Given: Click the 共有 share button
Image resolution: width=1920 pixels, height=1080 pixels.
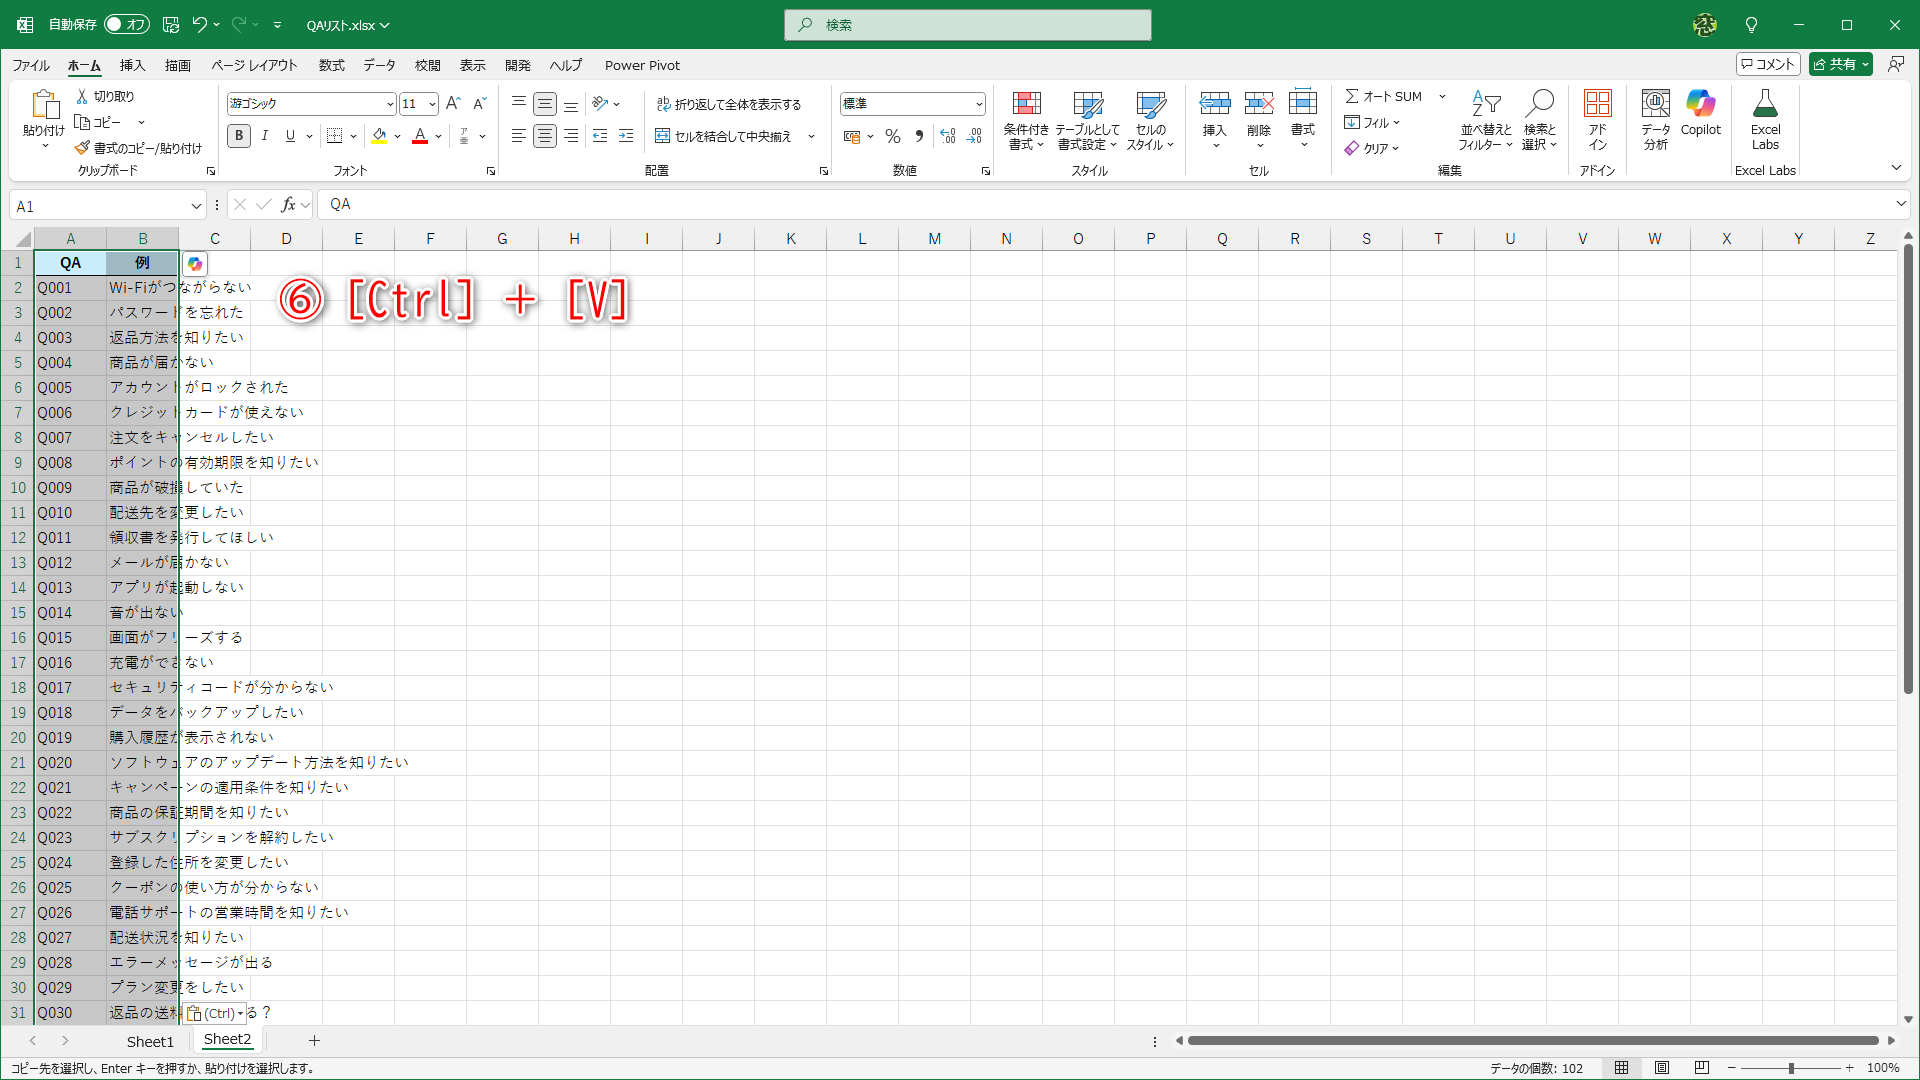Looking at the screenshot, I should (1834, 64).
